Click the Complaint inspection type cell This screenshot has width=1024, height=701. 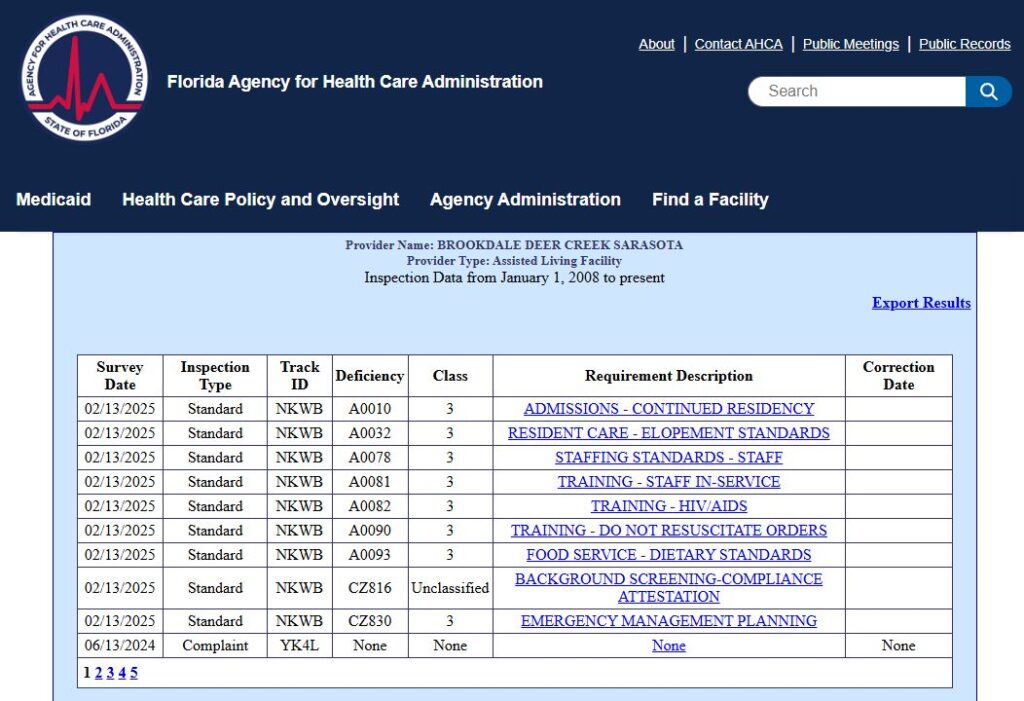[x=215, y=645]
